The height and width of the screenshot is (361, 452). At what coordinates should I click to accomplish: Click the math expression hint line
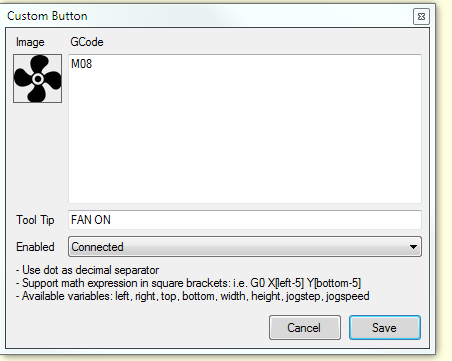pyautogui.click(x=188, y=283)
